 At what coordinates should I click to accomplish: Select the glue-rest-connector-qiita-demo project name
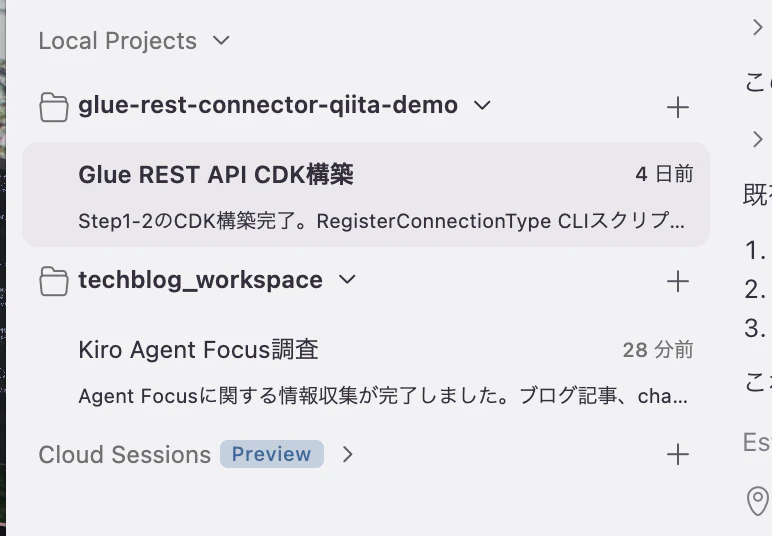268,105
